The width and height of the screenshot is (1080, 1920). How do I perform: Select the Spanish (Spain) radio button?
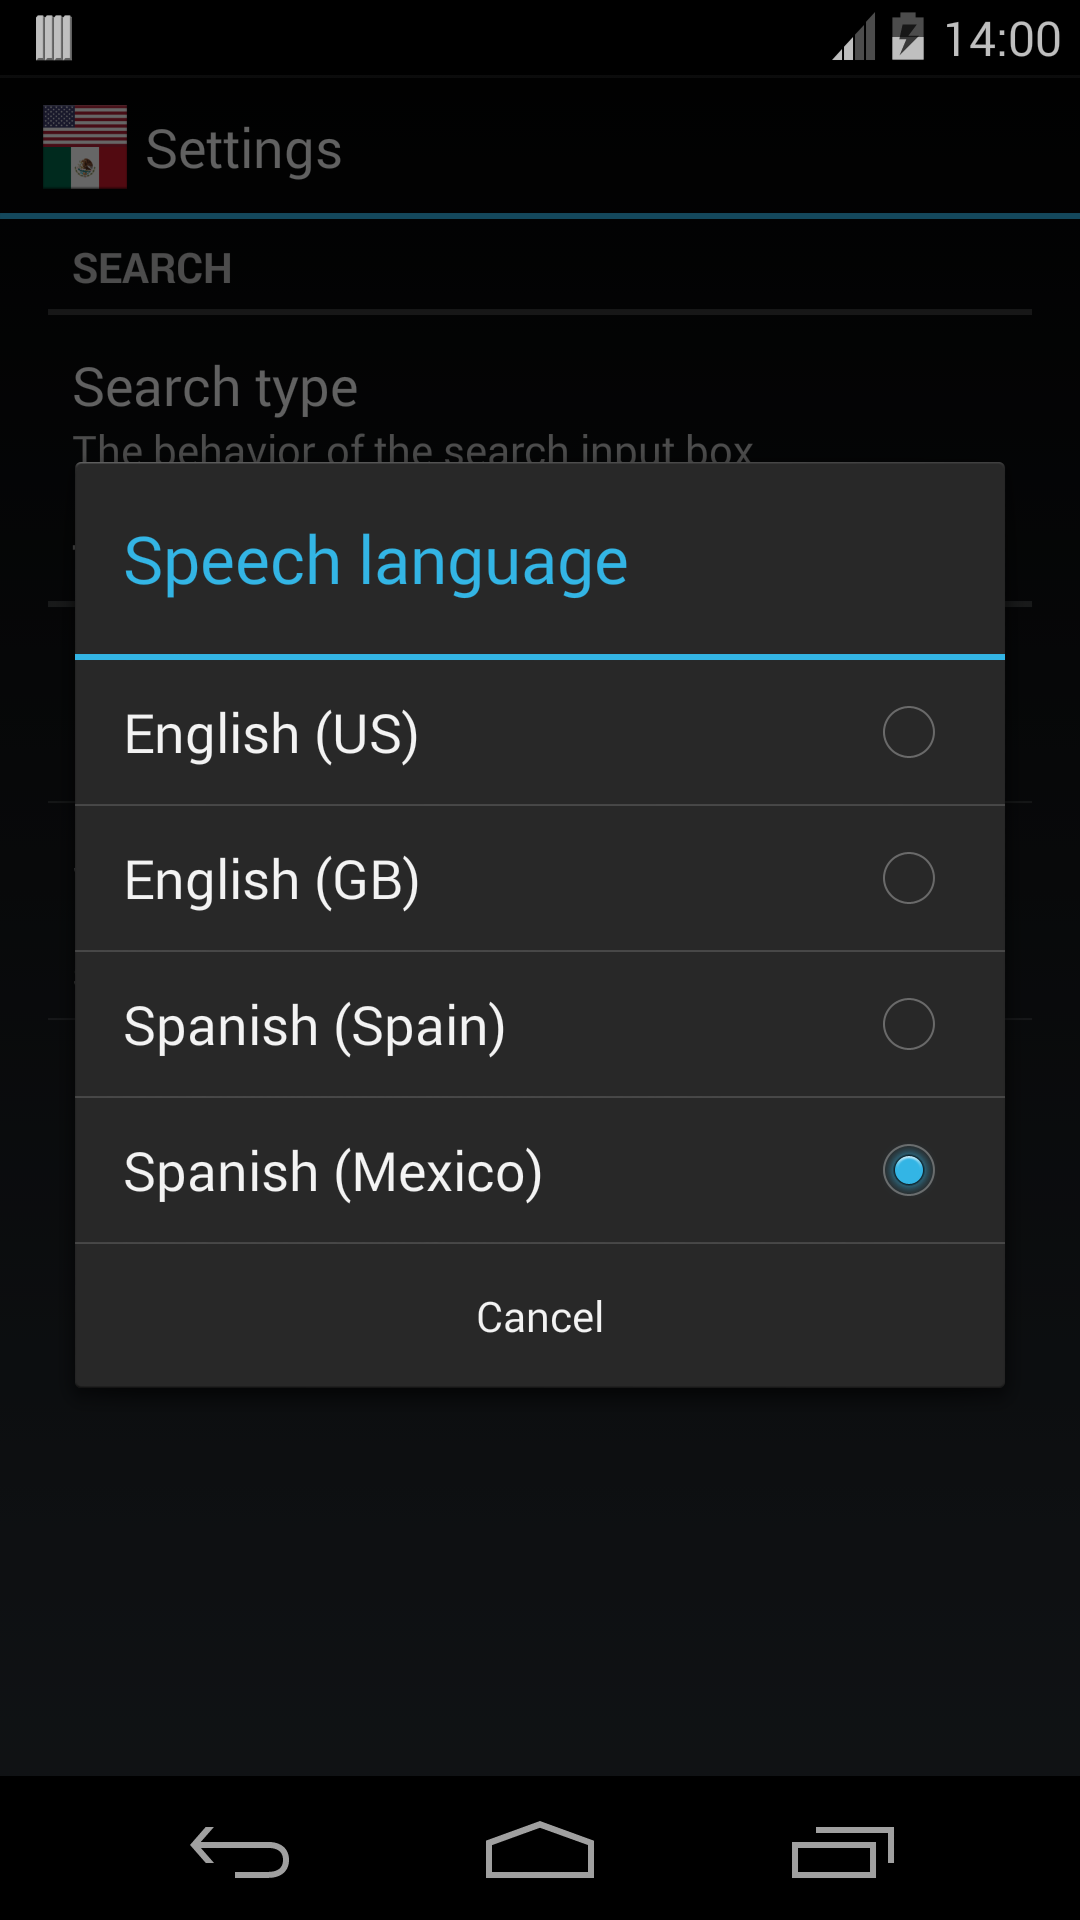(x=909, y=1024)
